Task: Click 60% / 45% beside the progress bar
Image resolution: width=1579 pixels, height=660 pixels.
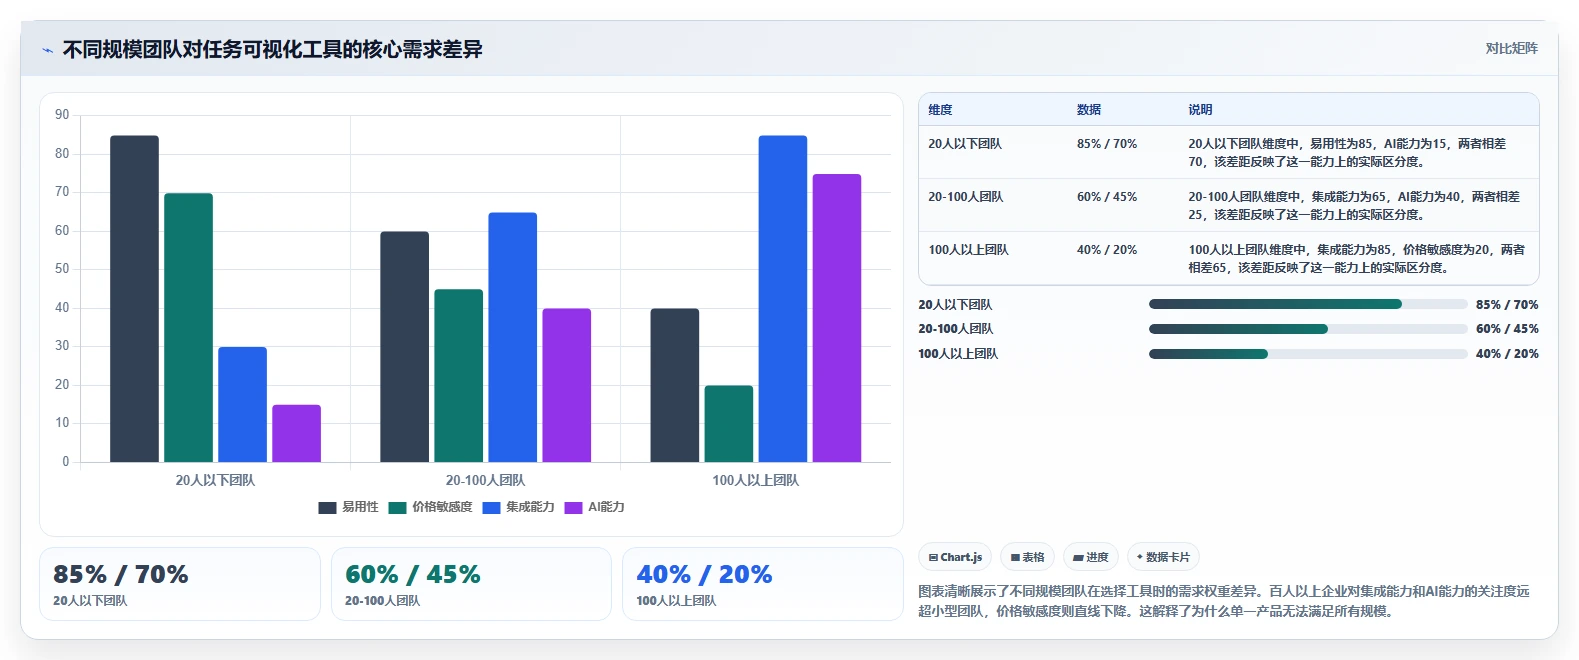Action: point(1507,329)
